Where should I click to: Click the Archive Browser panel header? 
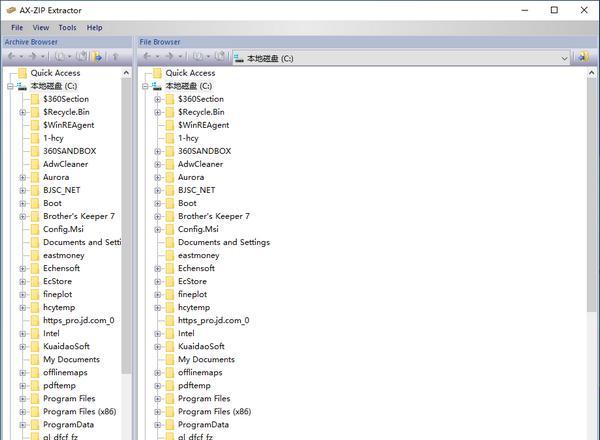click(x=67, y=42)
